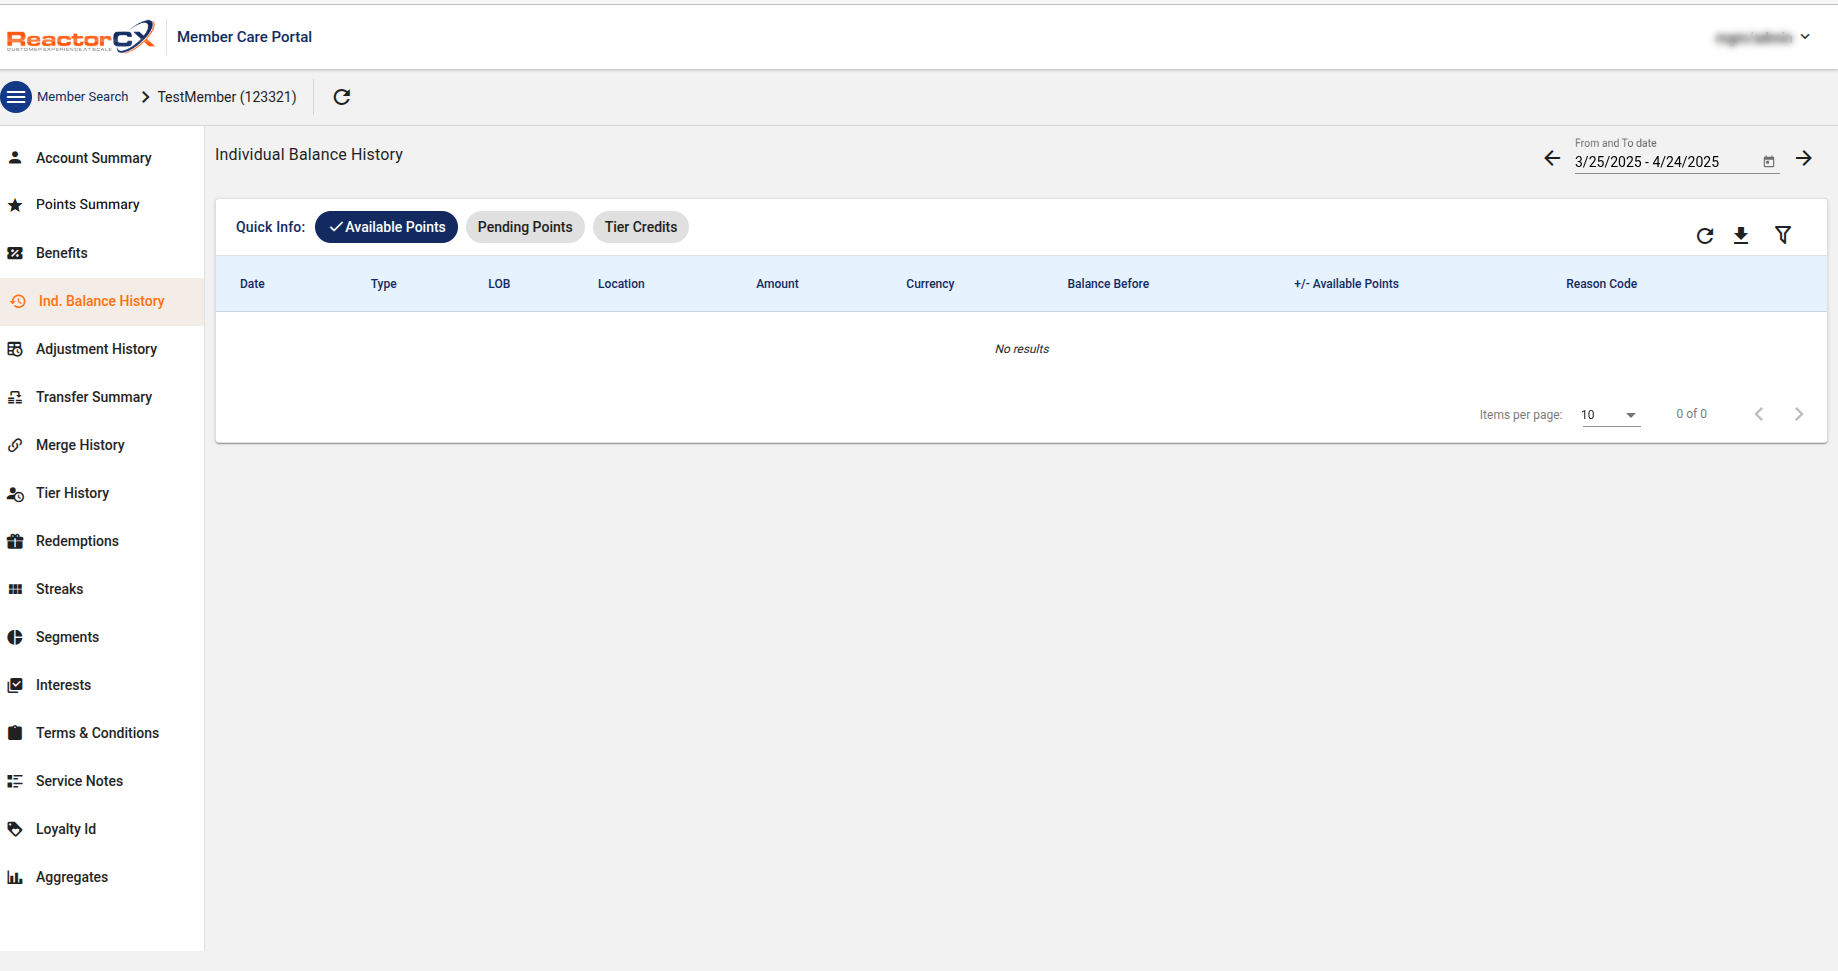Open the table filter options

[x=1783, y=235]
